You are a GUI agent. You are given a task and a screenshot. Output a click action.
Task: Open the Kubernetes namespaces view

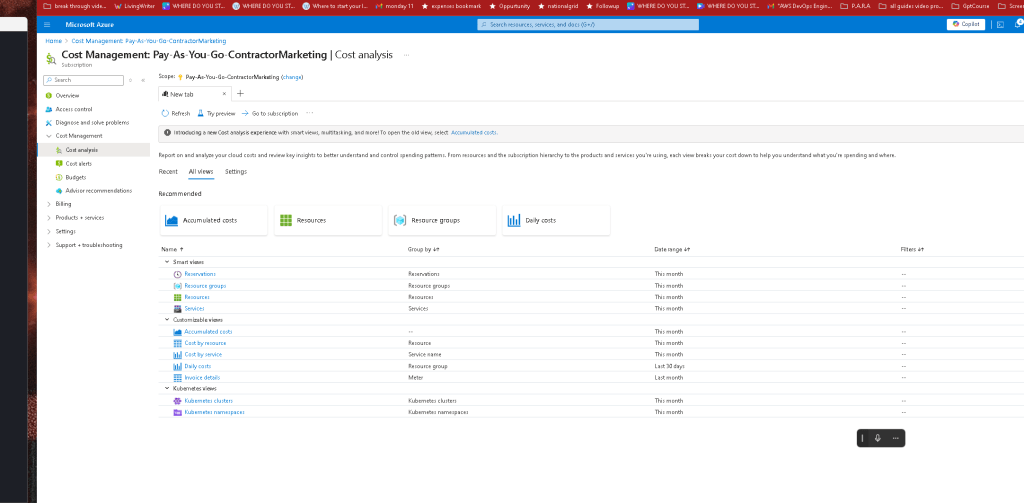(215, 412)
